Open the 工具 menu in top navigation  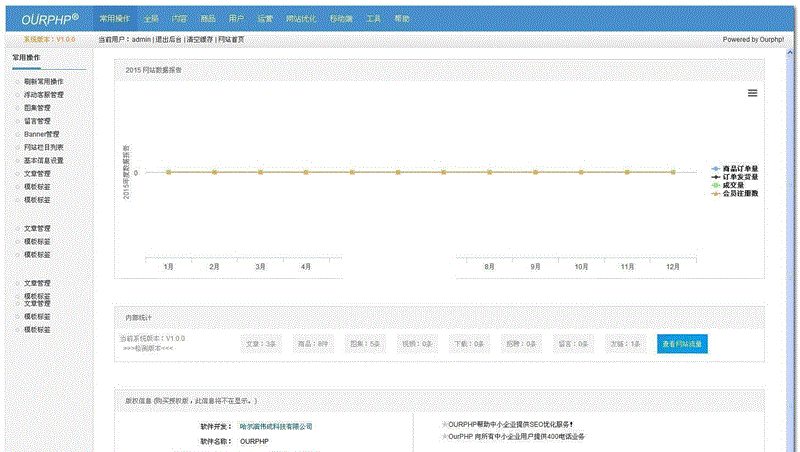[x=373, y=19]
